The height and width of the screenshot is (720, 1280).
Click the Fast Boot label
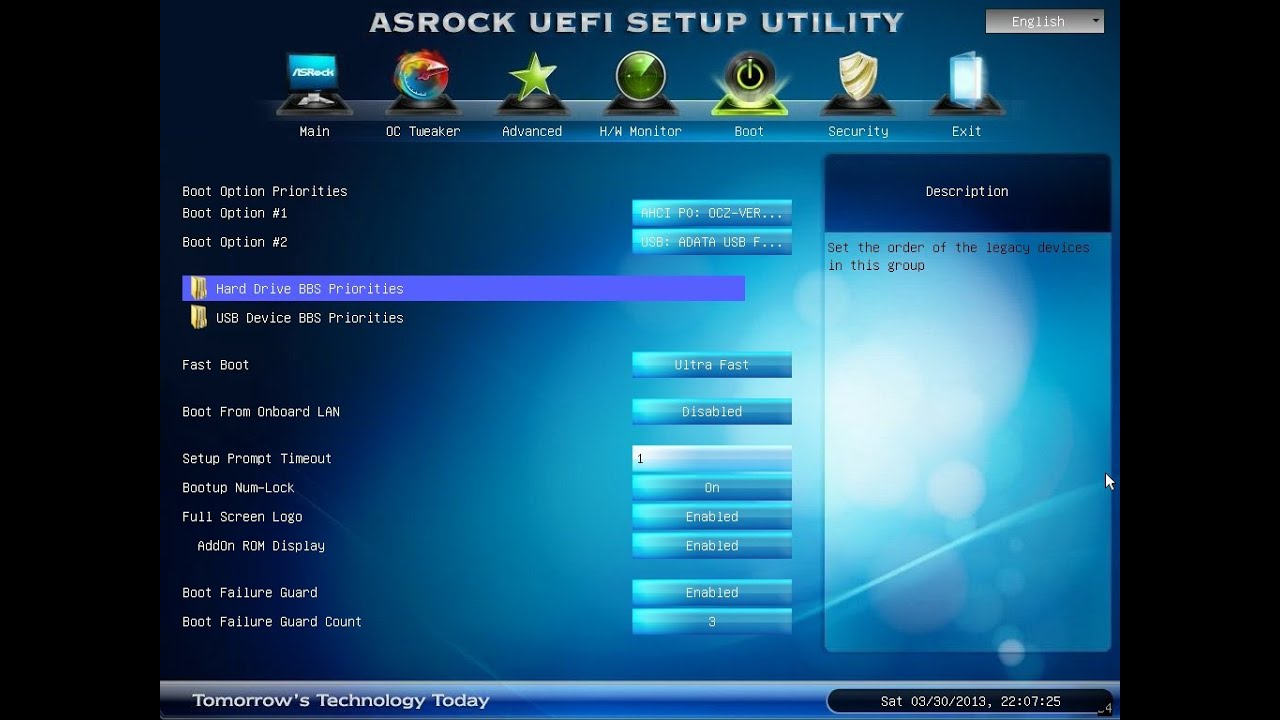click(216, 365)
